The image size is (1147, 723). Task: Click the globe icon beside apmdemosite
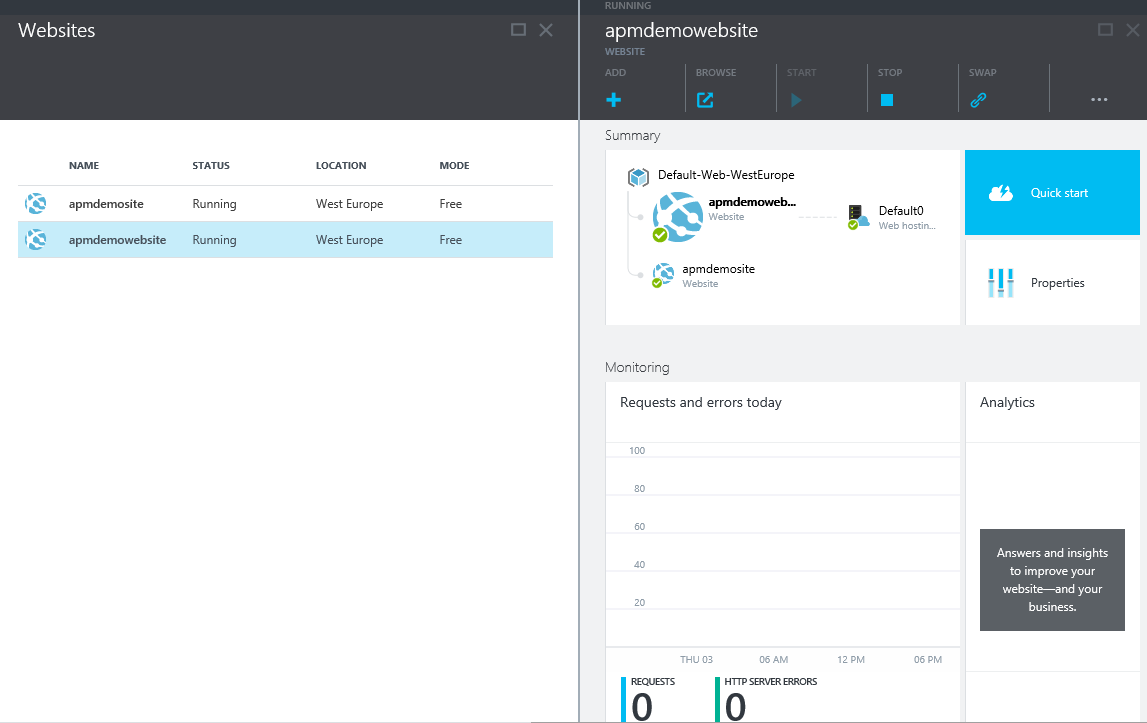35,203
